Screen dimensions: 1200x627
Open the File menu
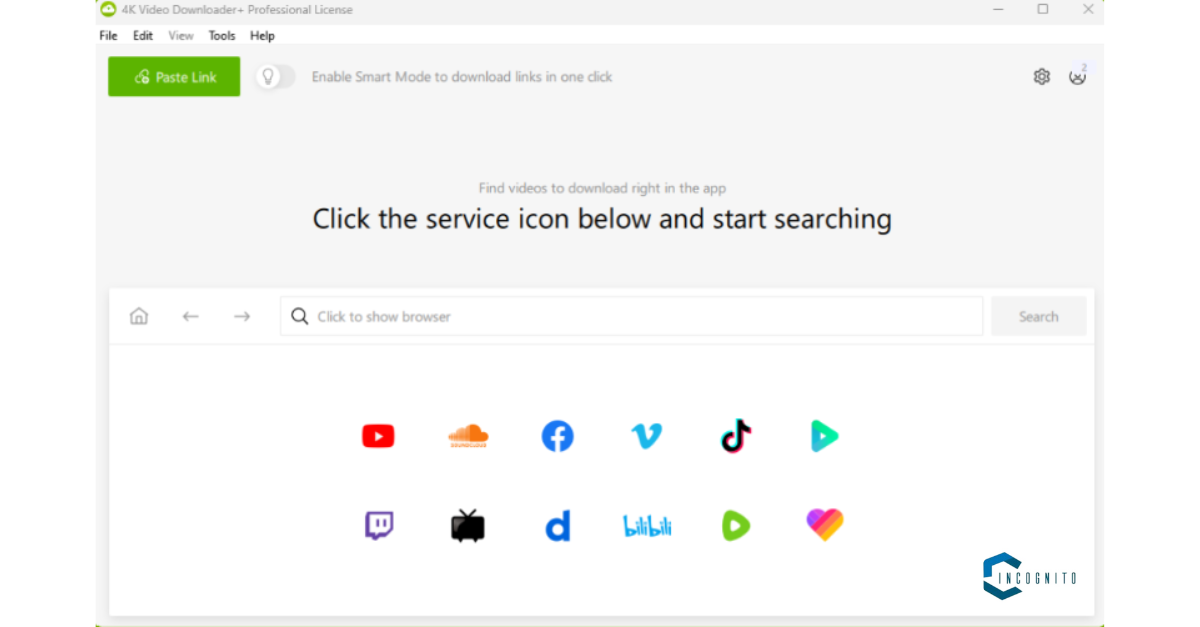point(108,35)
